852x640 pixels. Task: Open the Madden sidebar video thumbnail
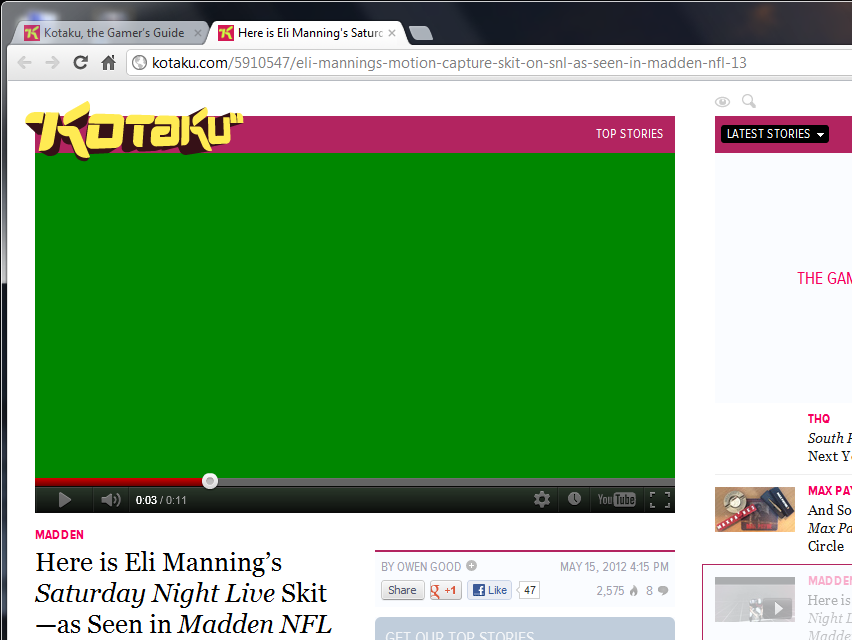coord(755,599)
